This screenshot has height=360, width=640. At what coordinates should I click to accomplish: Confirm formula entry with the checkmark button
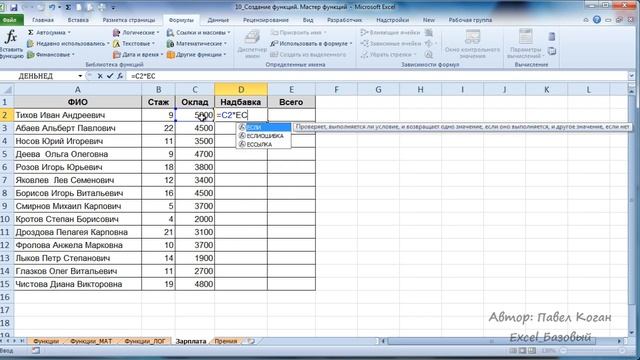110,76
